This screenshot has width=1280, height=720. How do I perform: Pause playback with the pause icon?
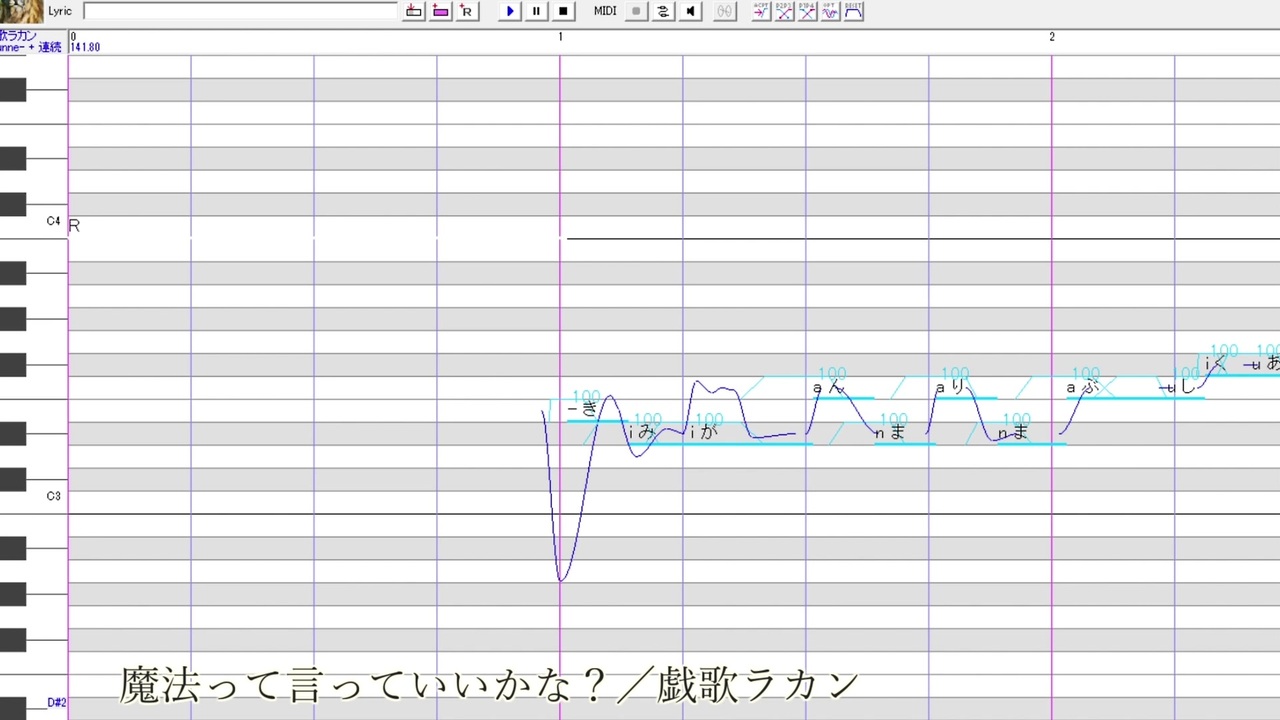[x=536, y=11]
